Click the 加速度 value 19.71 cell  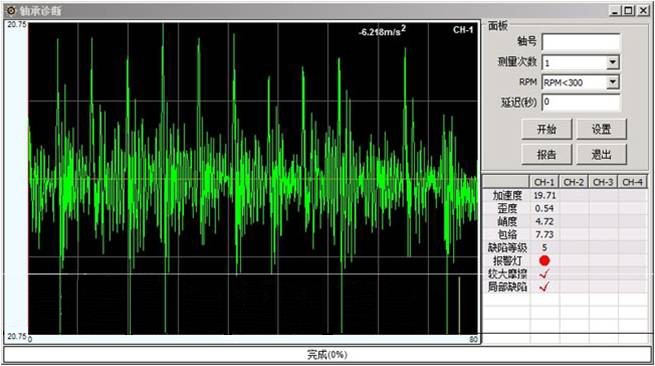pos(544,195)
